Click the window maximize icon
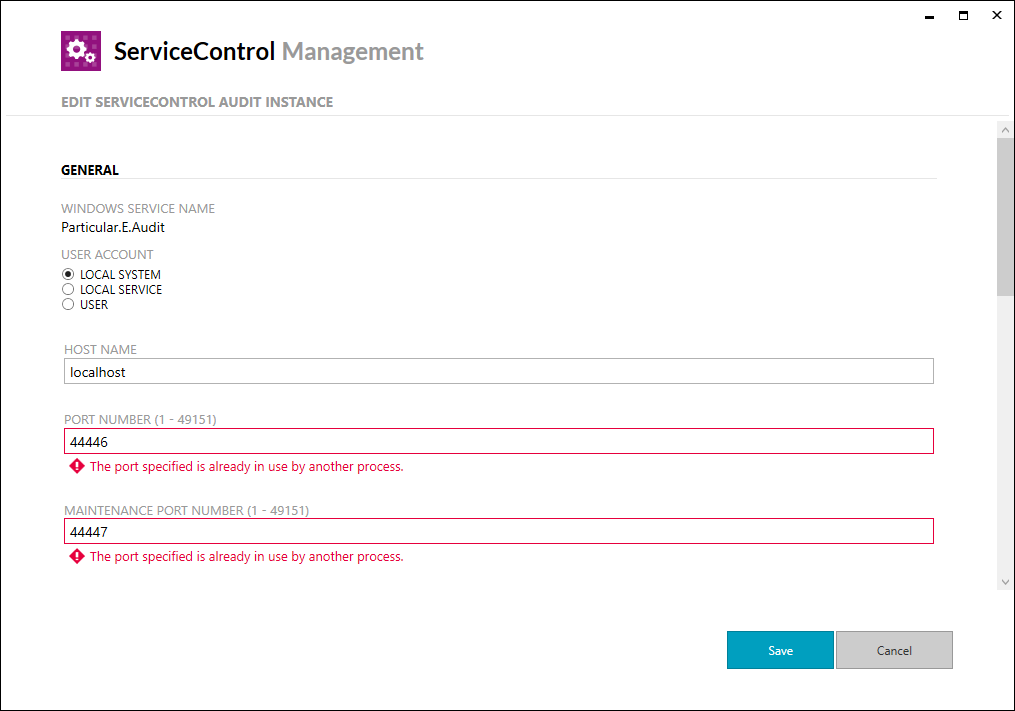 pos(963,15)
